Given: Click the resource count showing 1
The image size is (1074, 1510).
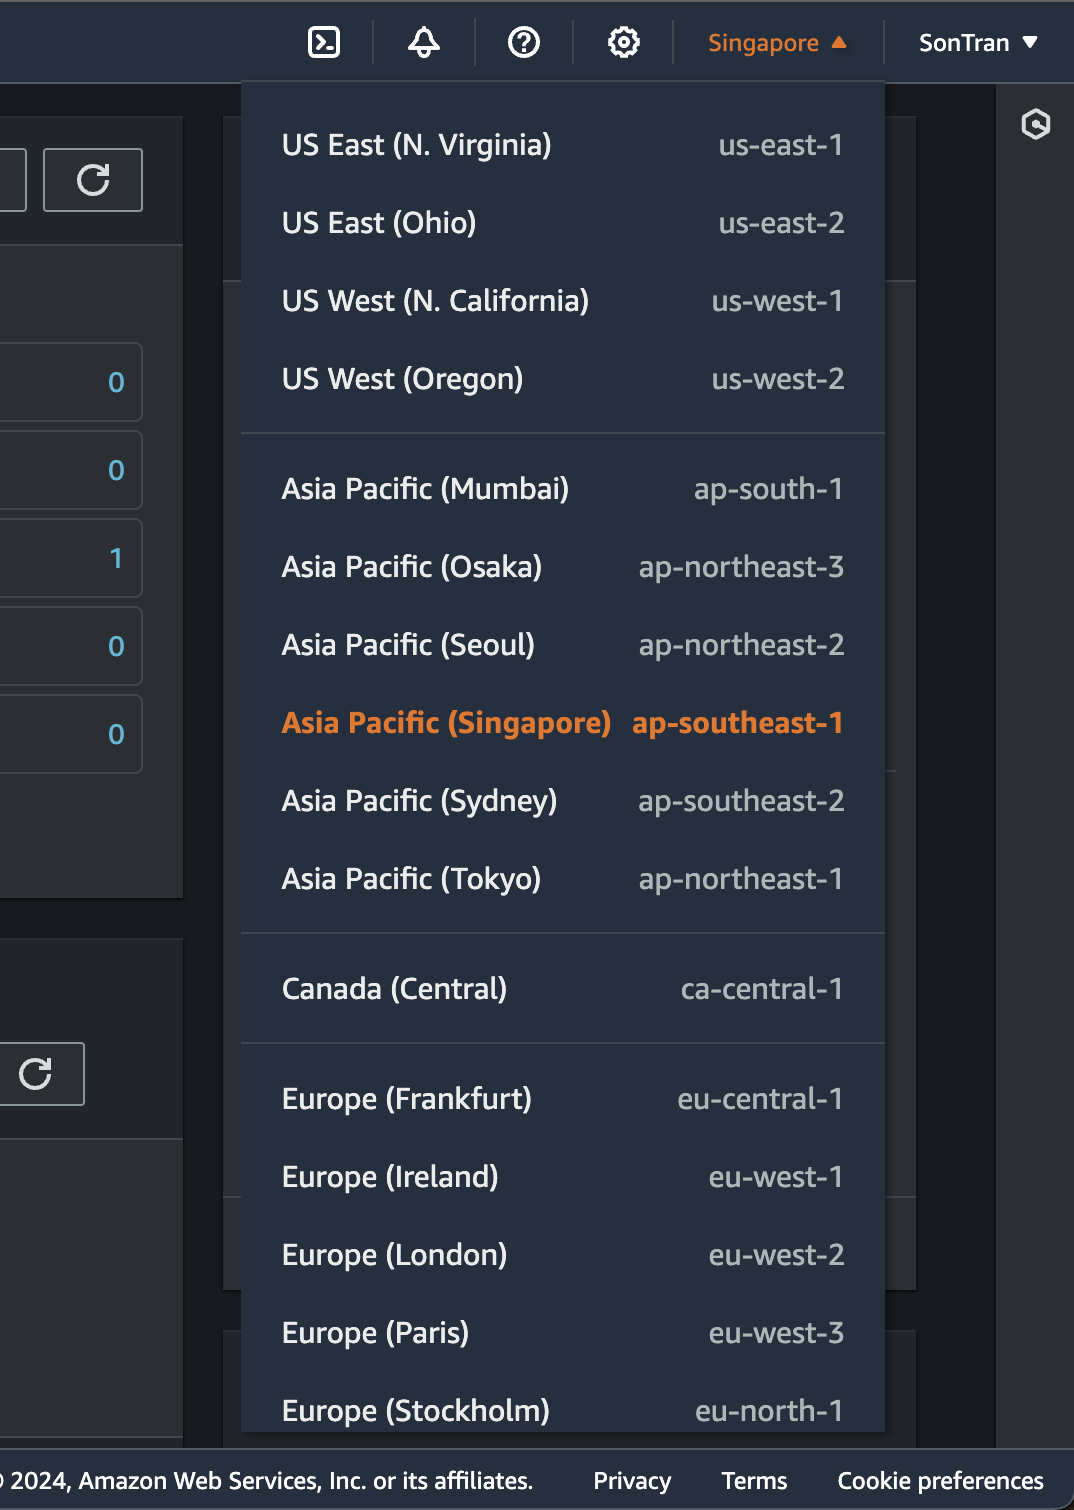Looking at the screenshot, I should click(x=116, y=558).
